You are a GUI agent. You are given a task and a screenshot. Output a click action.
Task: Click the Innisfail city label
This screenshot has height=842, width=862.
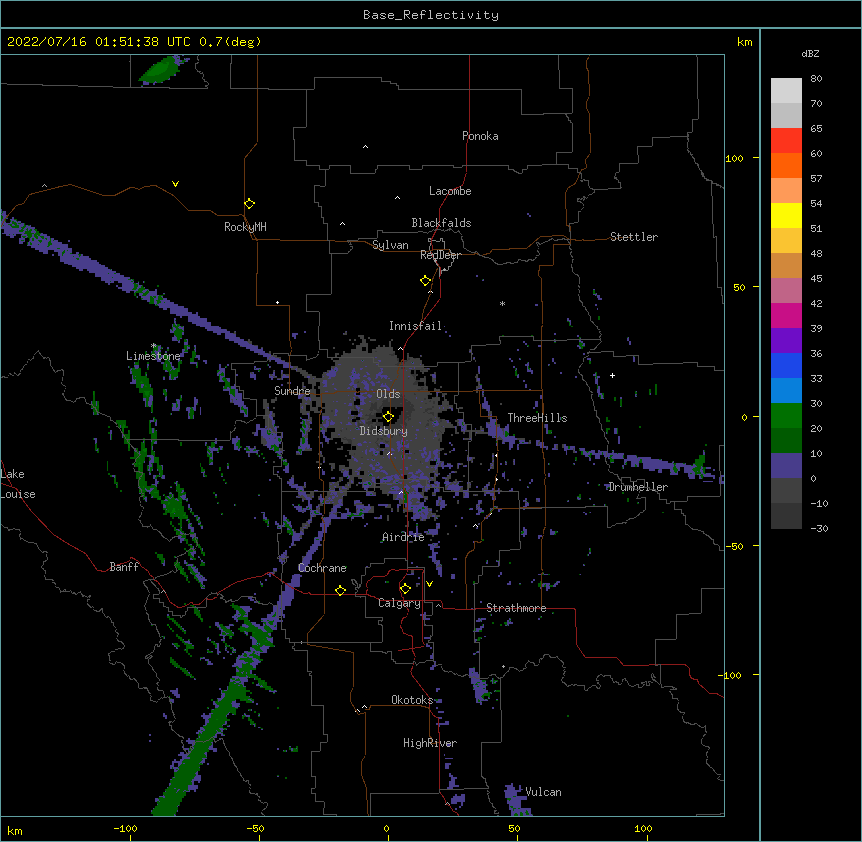(415, 326)
